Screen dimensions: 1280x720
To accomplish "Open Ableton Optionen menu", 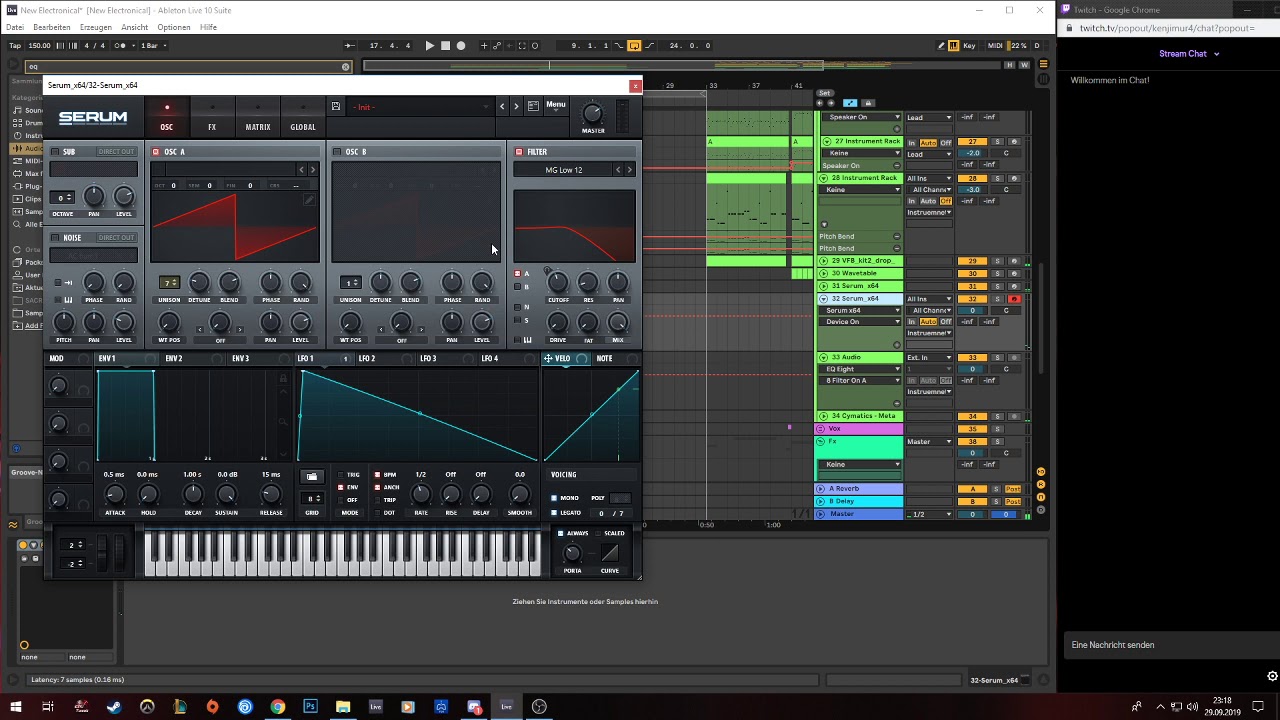I will [173, 27].
